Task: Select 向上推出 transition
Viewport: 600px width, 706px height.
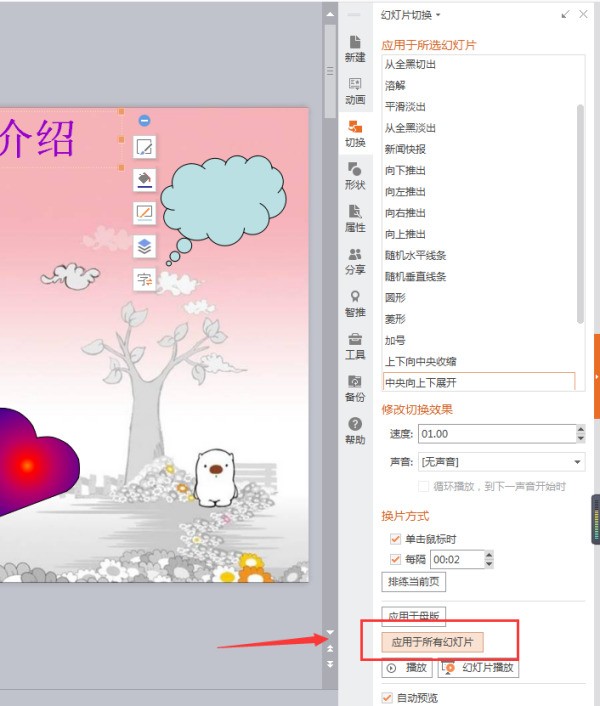Action: (479, 234)
